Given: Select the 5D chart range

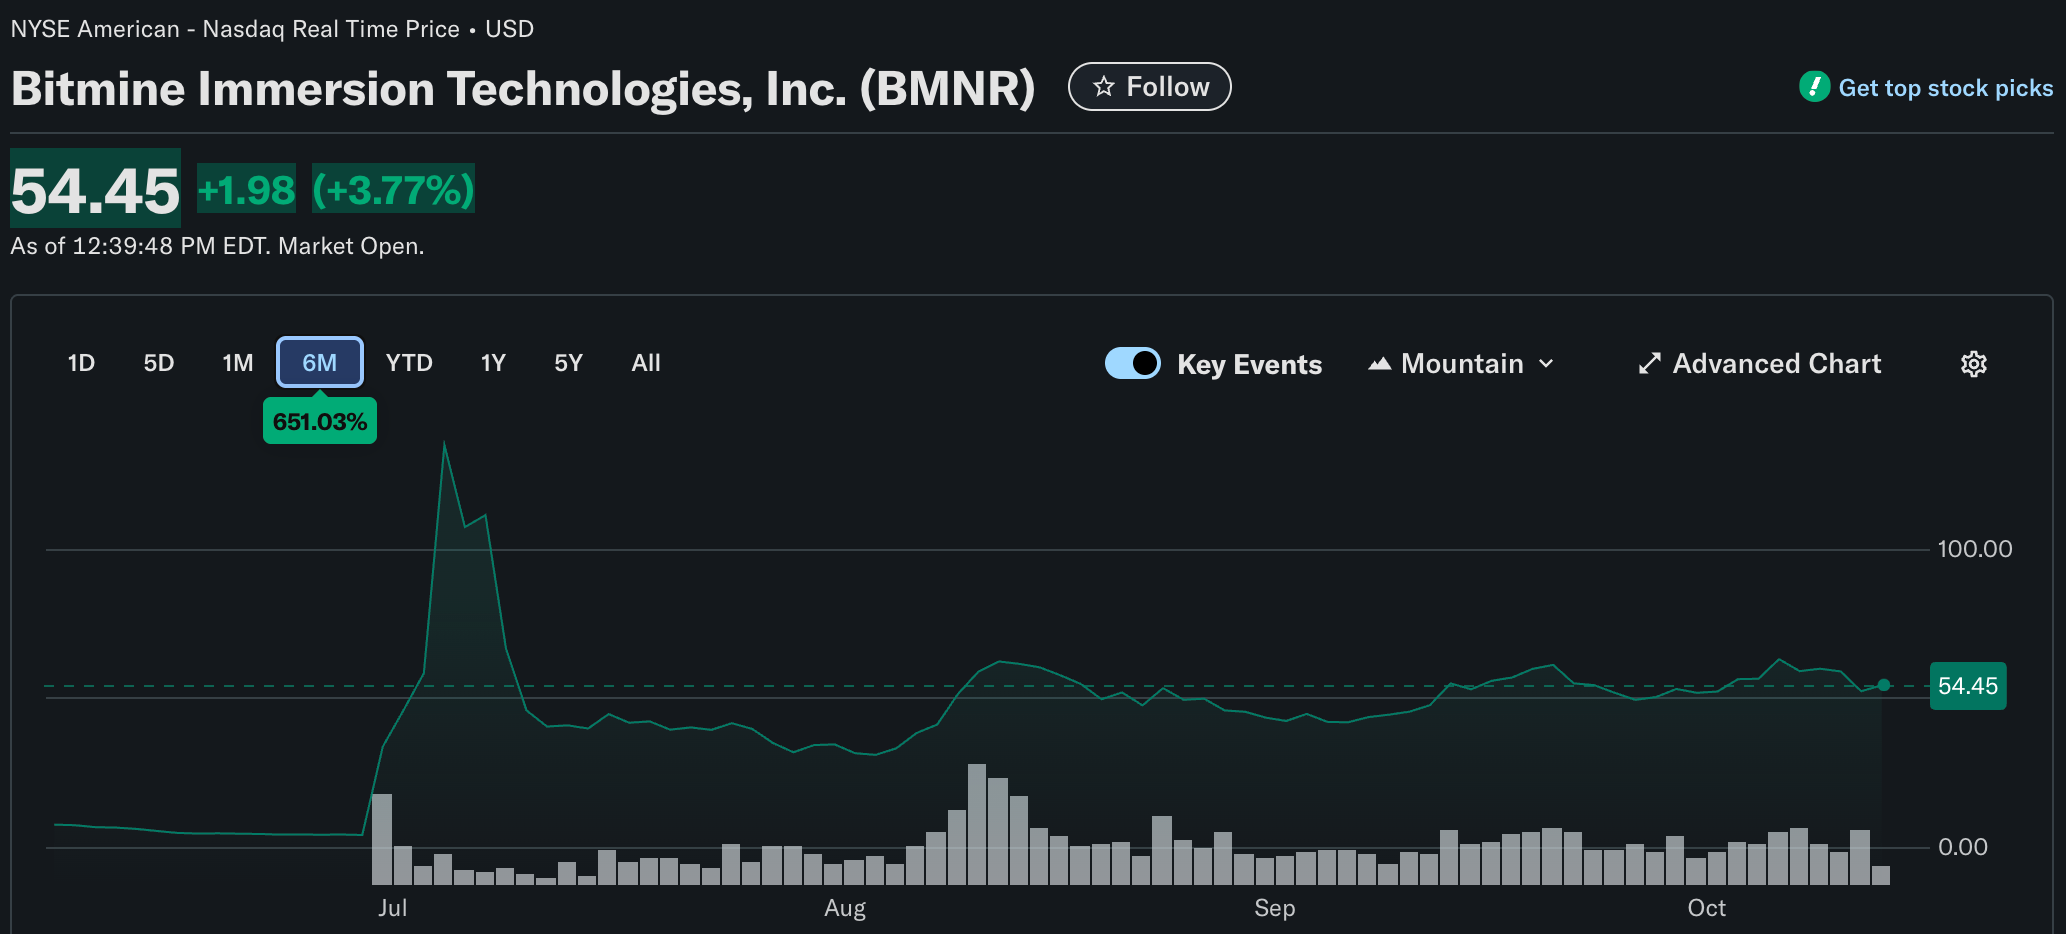Looking at the screenshot, I should [158, 363].
